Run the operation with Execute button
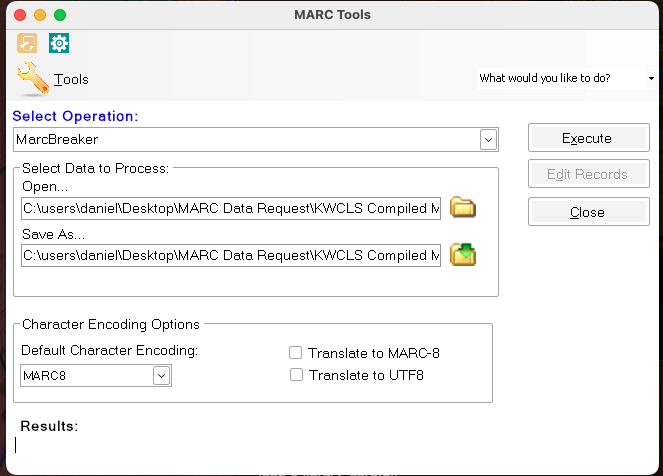This screenshot has height=476, width=663. (589, 138)
